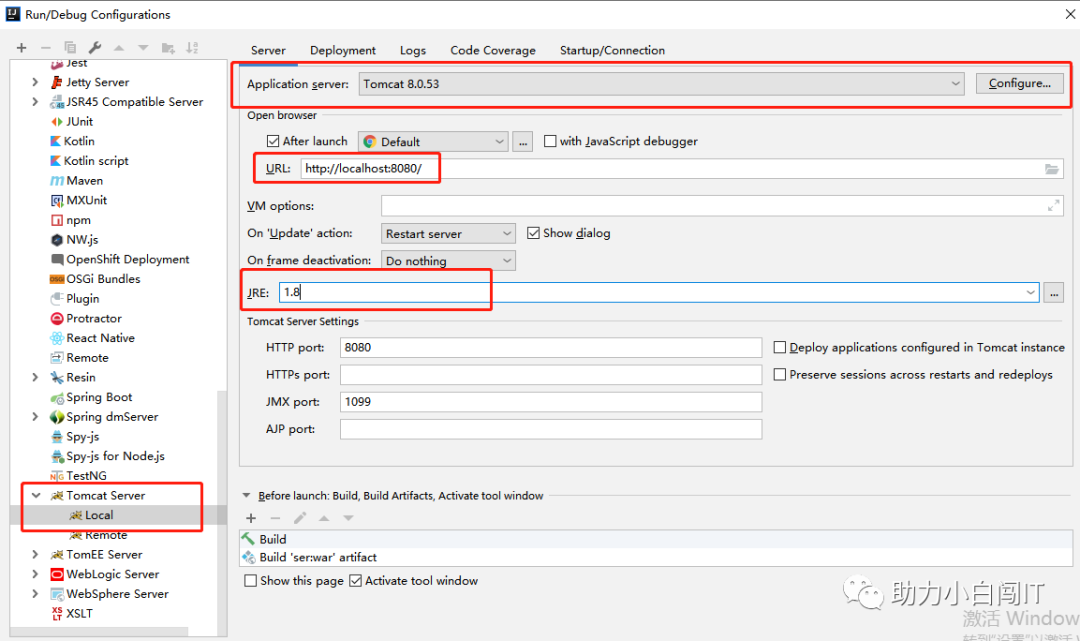
Task: Click move into new folder icon
Action: pos(168,48)
